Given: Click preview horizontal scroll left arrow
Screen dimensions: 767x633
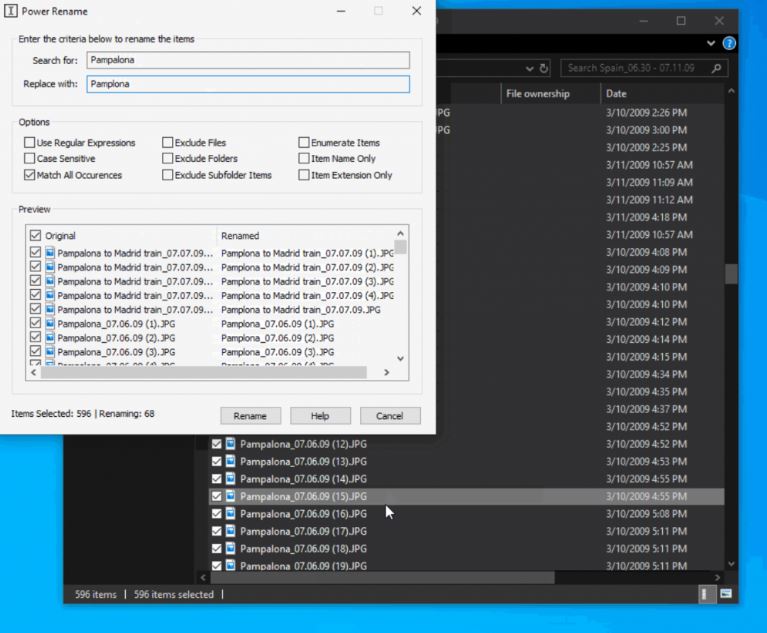Looking at the screenshot, I should [x=33, y=372].
